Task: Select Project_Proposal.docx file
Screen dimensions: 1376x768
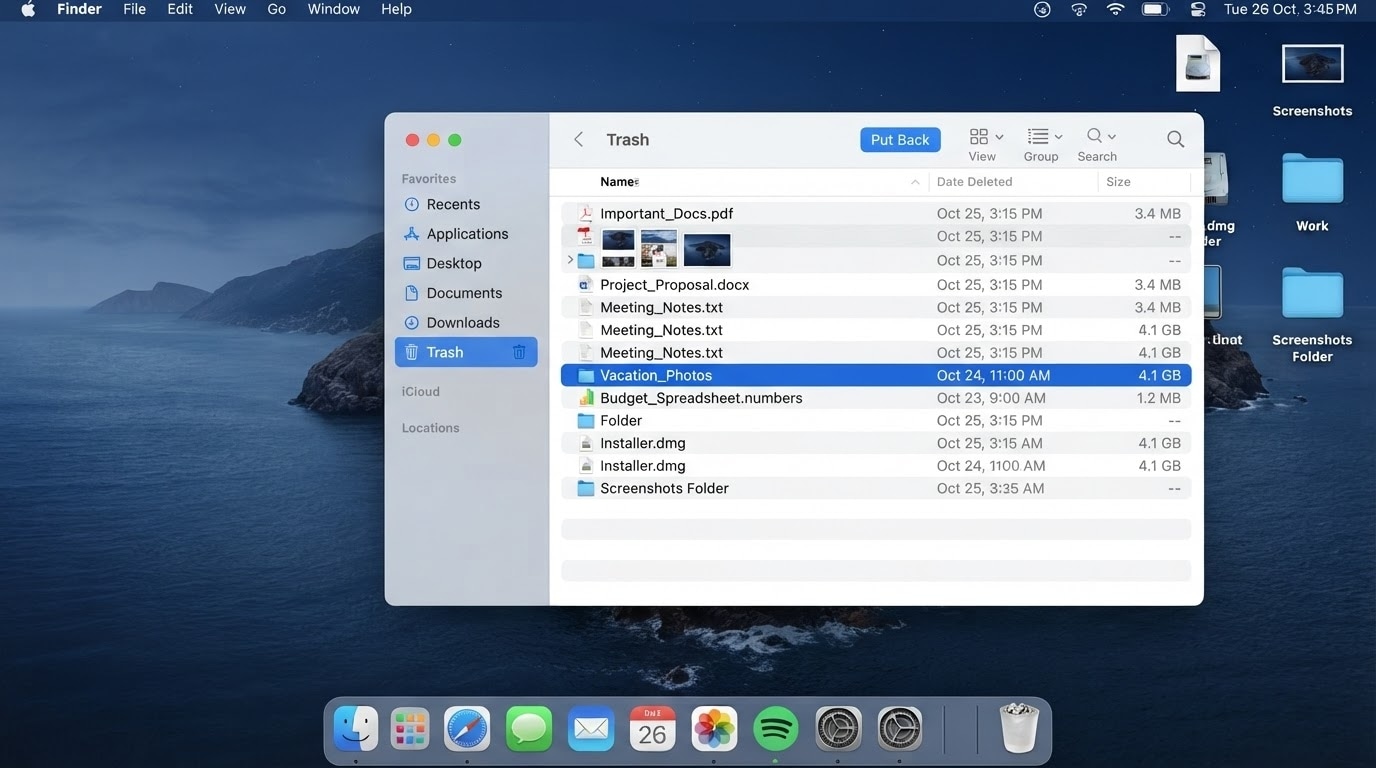Action: point(876,285)
